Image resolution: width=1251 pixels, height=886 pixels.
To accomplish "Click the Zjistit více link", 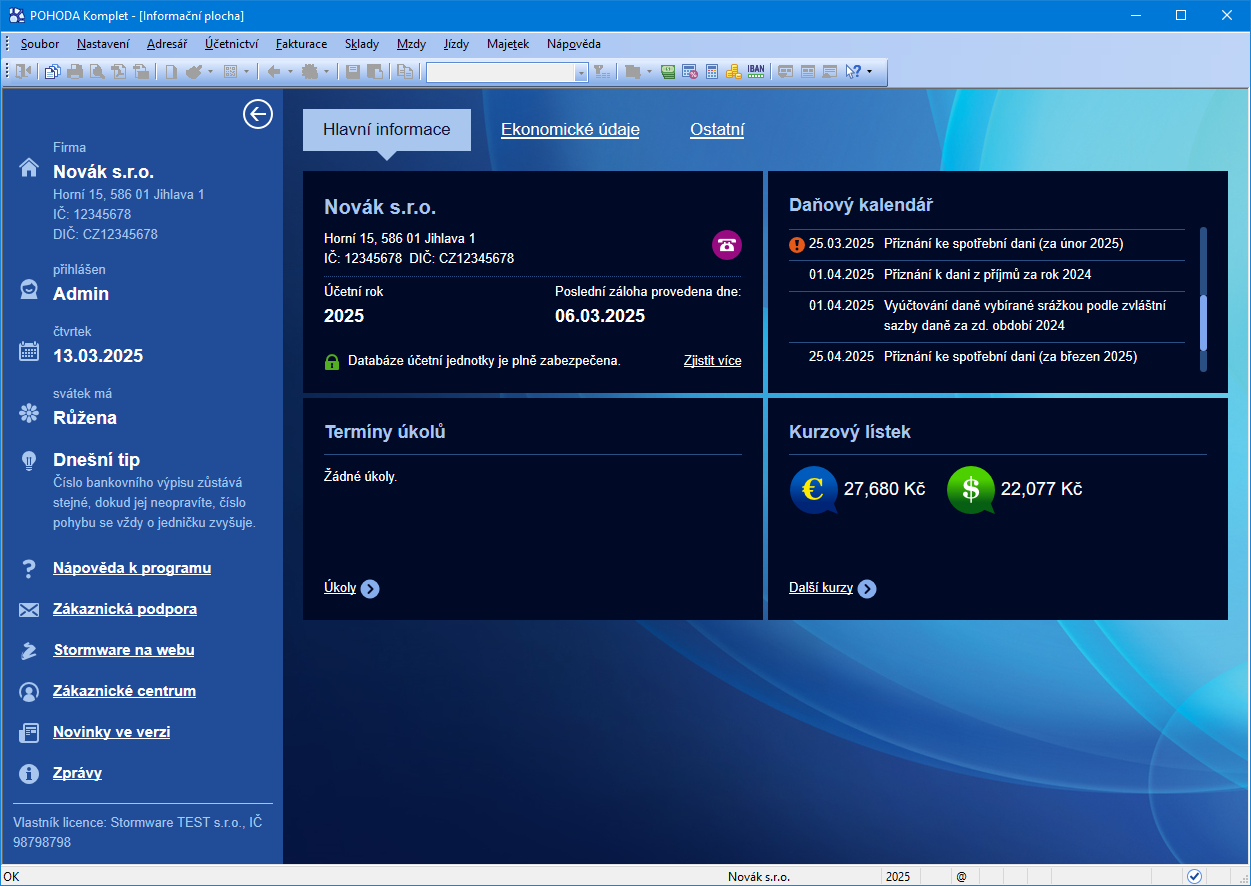I will (713, 361).
